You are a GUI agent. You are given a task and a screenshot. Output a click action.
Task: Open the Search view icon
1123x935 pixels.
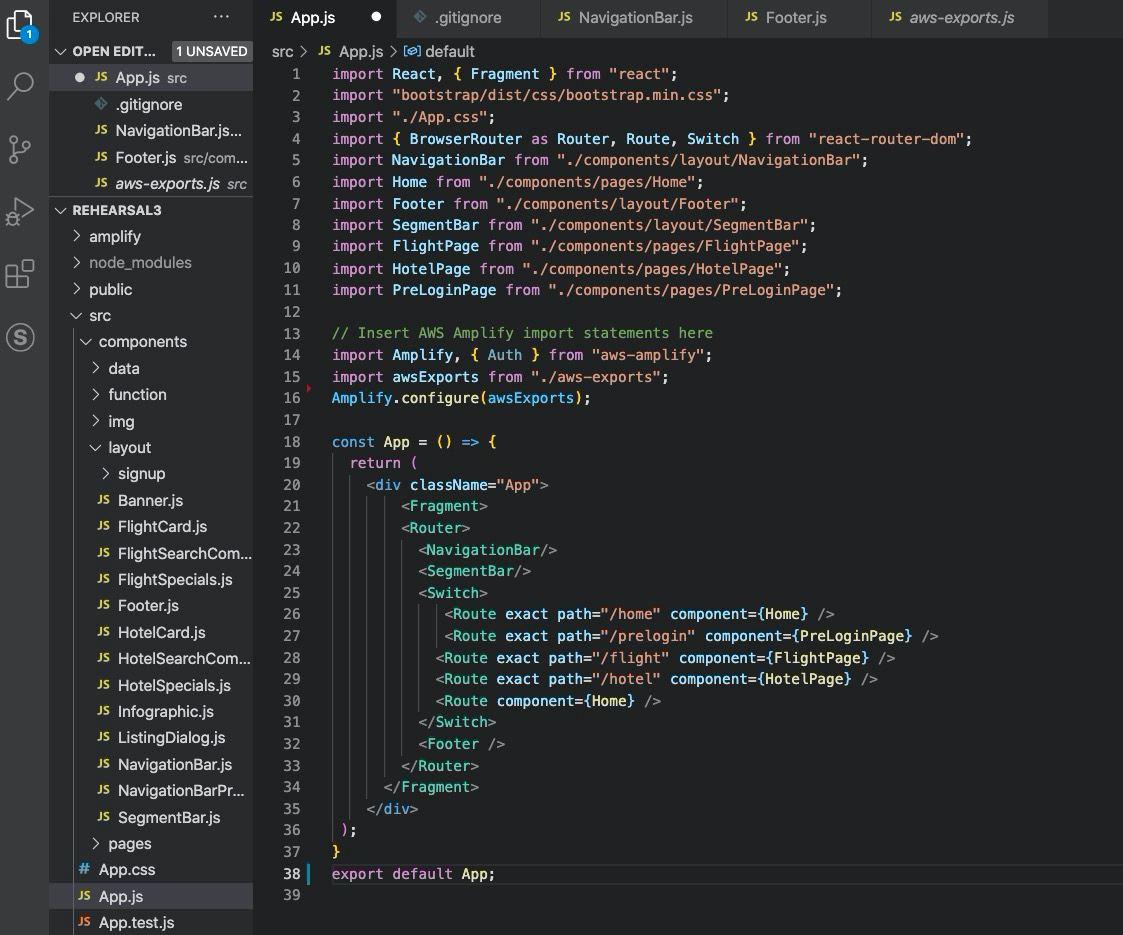point(21,86)
